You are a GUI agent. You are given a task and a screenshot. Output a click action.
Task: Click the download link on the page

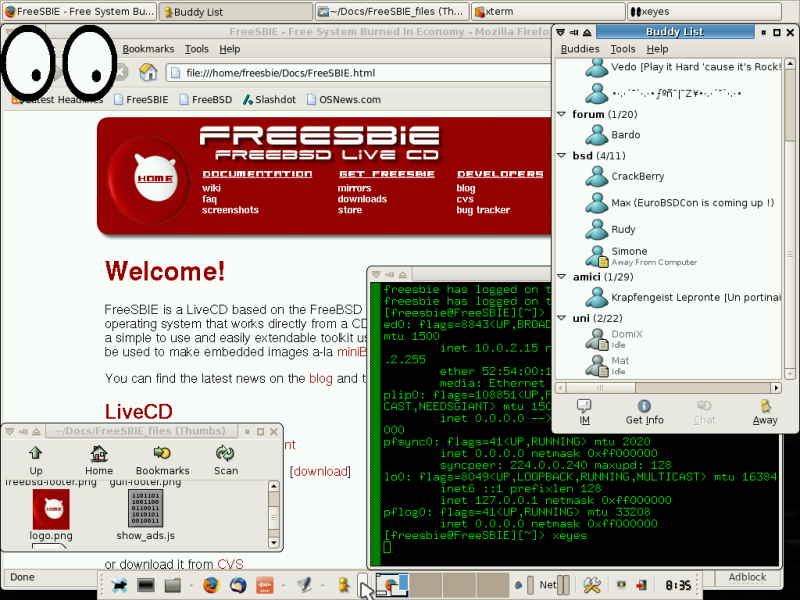coord(320,471)
